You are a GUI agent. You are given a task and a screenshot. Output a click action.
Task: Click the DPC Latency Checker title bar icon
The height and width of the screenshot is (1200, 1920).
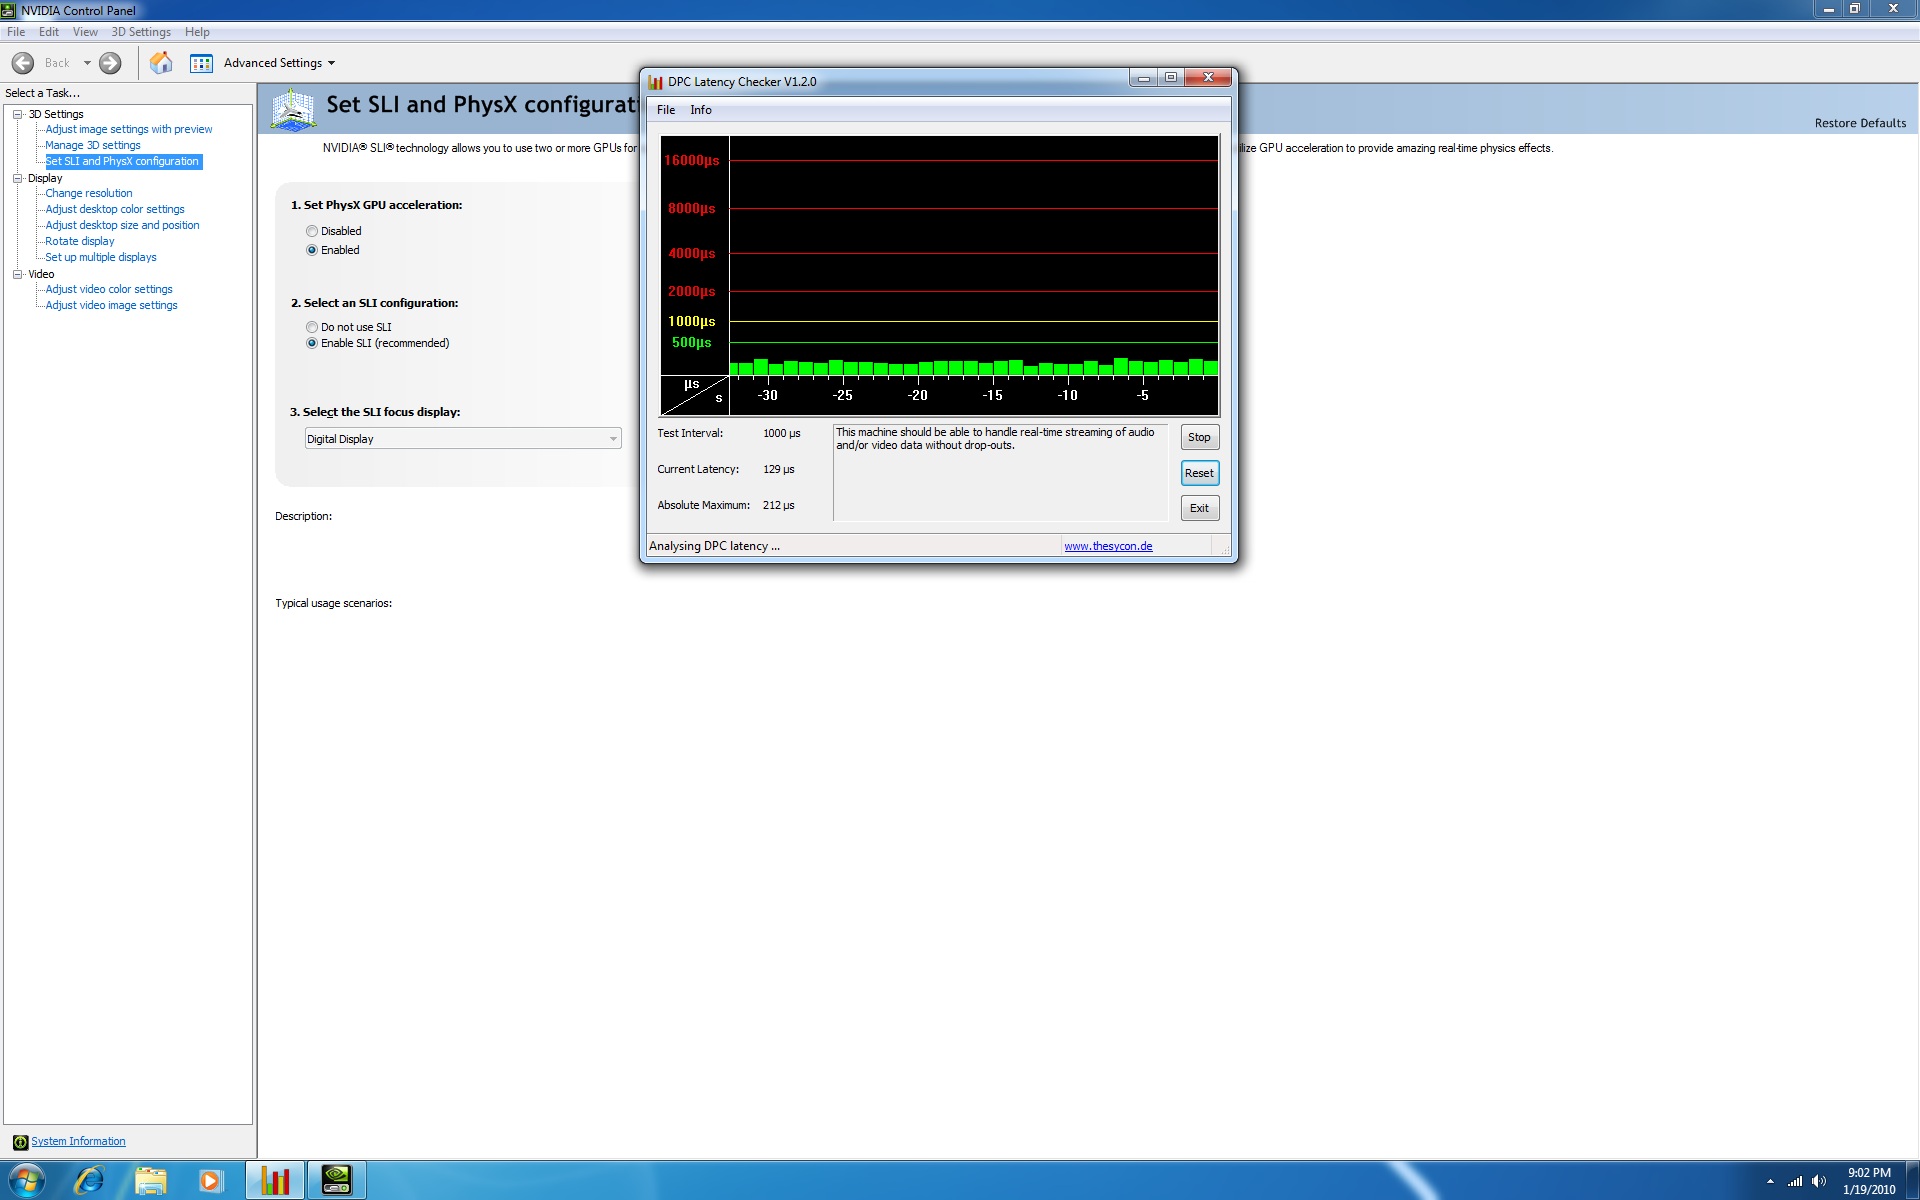656,82
